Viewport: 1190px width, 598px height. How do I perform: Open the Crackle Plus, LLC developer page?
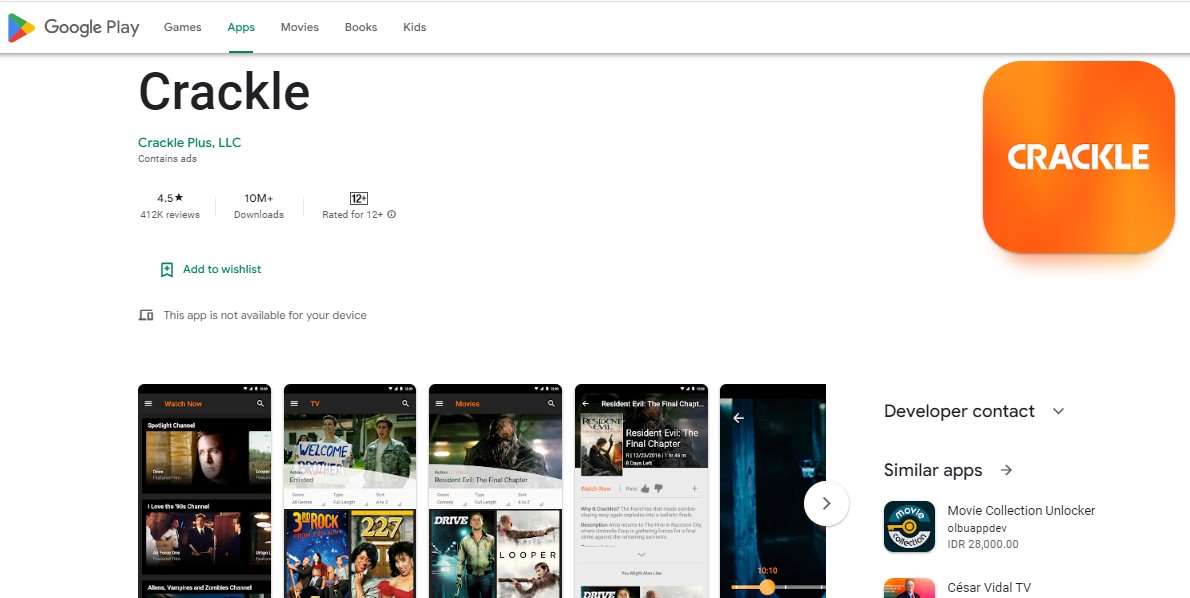click(190, 143)
